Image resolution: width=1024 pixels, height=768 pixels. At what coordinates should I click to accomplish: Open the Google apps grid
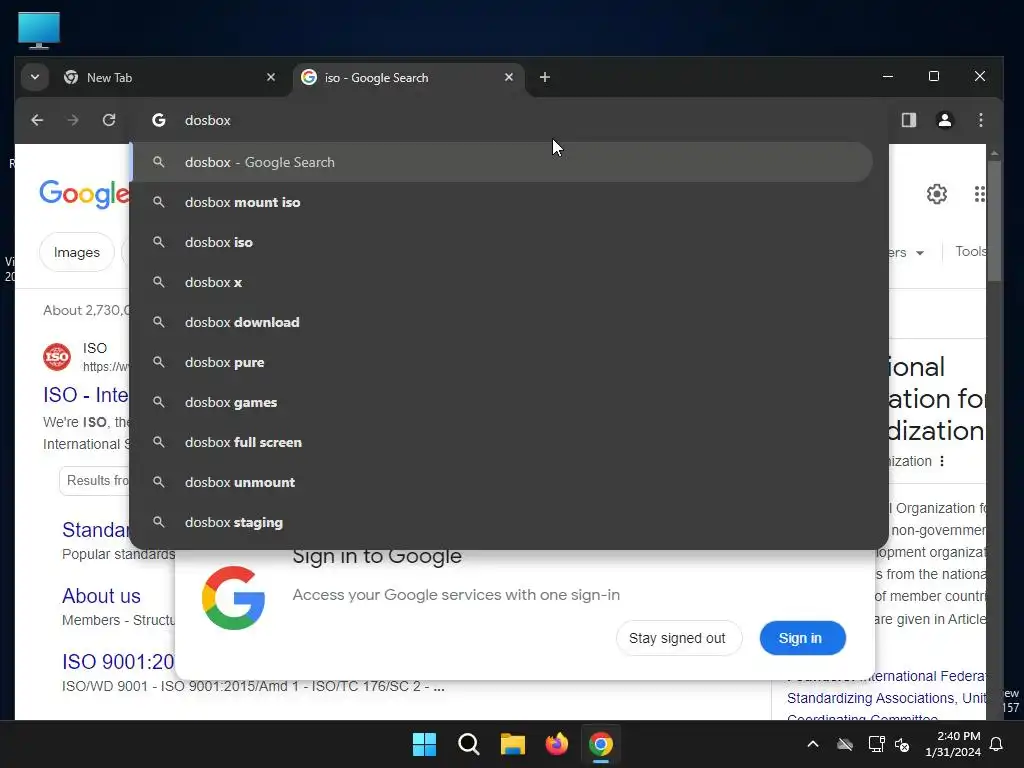click(x=980, y=194)
